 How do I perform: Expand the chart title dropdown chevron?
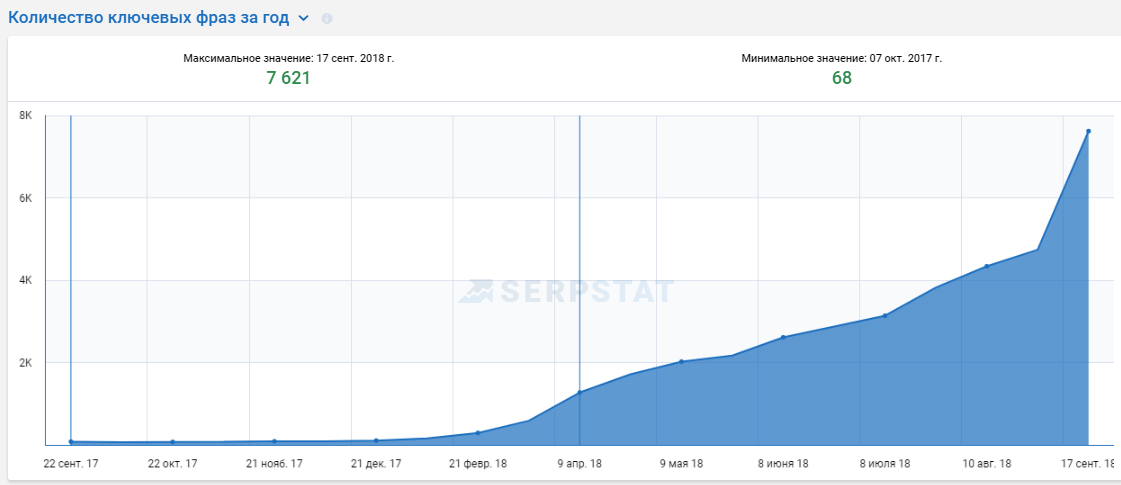(304, 18)
